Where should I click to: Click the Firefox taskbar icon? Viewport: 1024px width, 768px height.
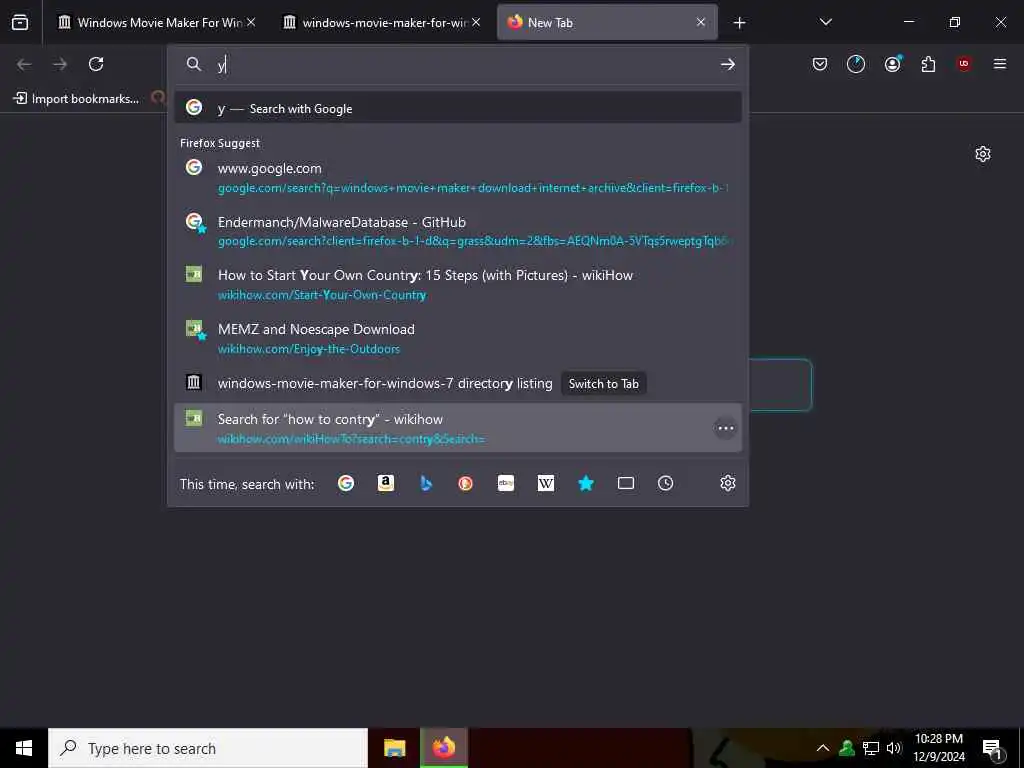pos(443,748)
